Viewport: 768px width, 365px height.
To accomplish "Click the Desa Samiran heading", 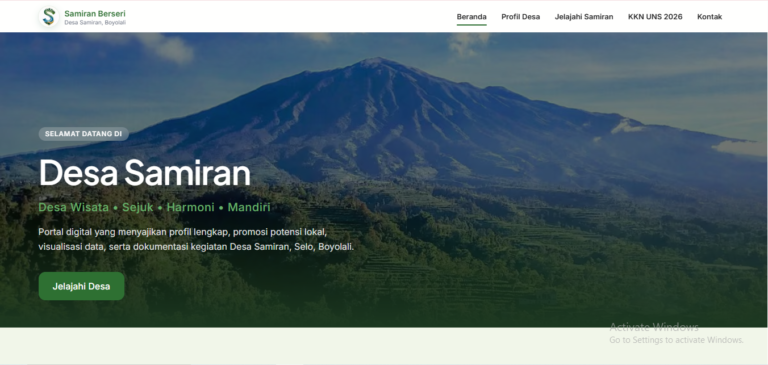I will [x=144, y=172].
